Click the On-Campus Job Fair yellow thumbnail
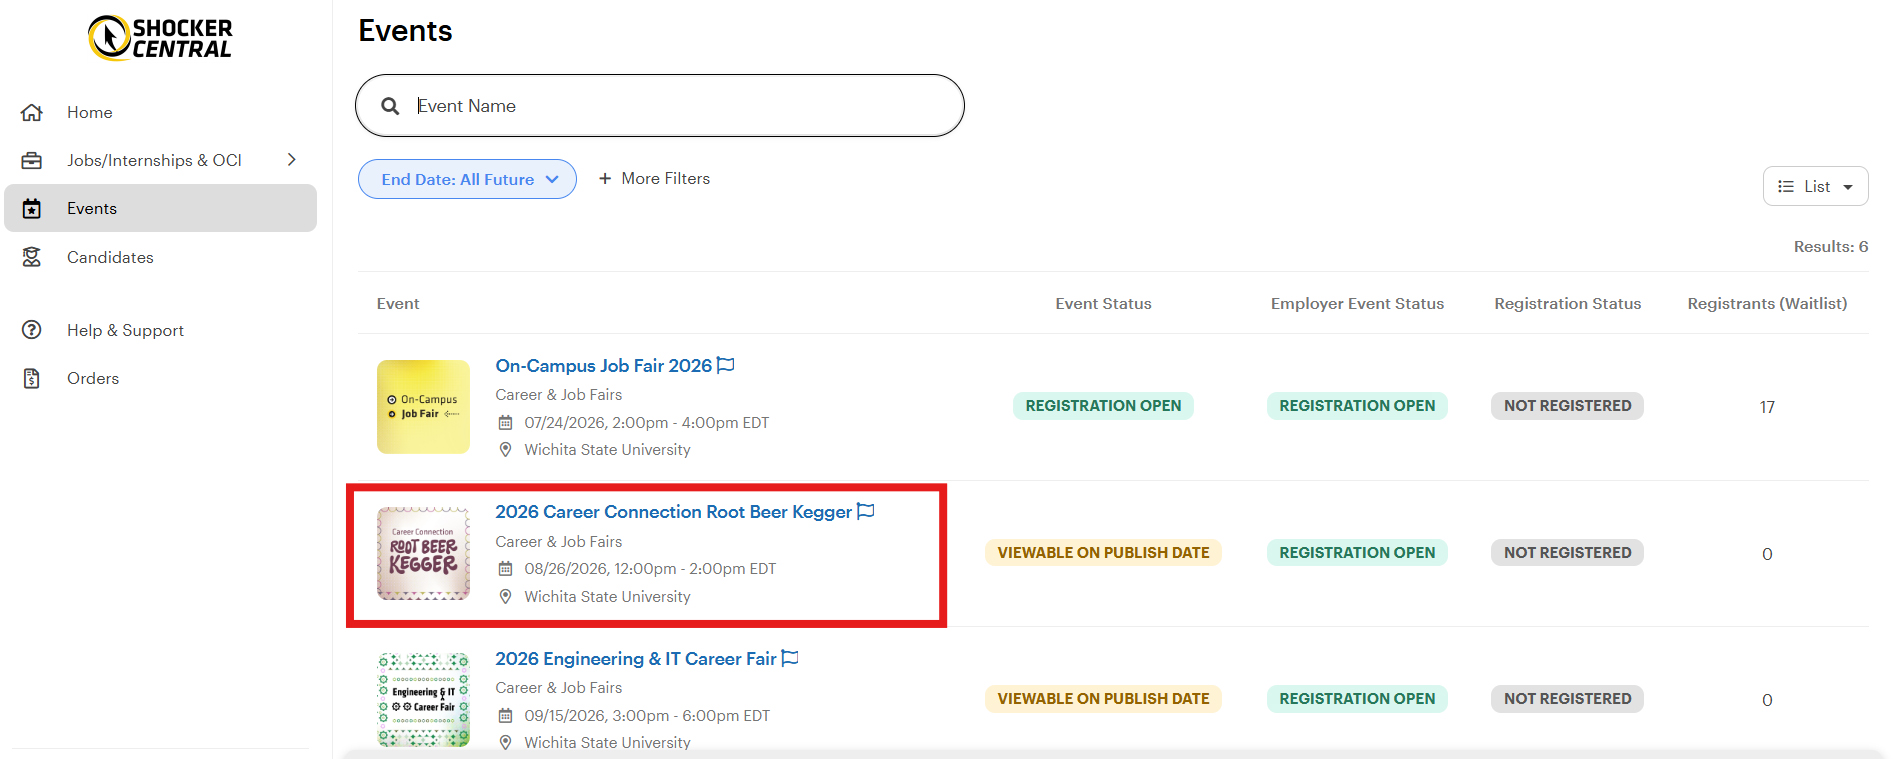 coord(423,407)
